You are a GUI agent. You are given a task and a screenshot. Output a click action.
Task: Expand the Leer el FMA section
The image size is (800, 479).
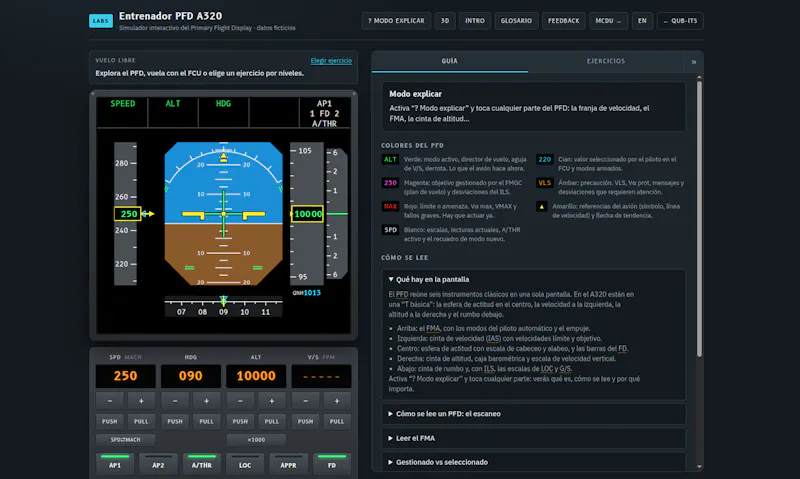[534, 438]
